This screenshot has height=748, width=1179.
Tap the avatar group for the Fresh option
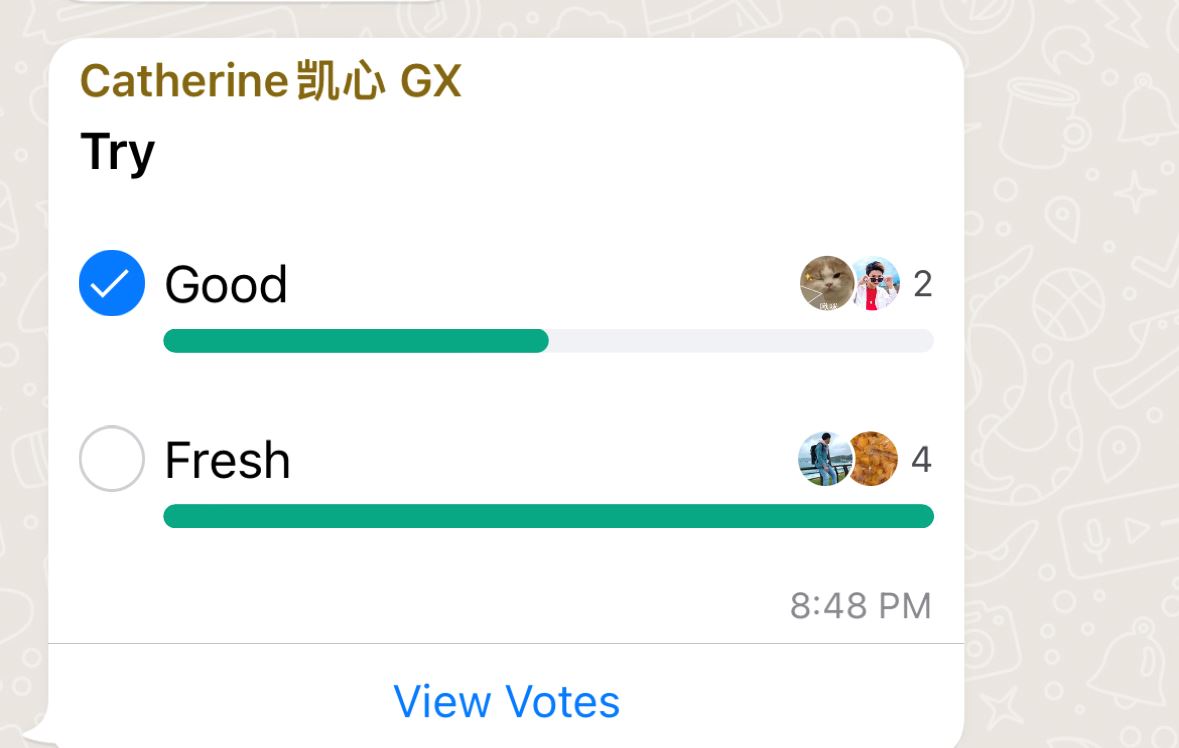[850, 460]
